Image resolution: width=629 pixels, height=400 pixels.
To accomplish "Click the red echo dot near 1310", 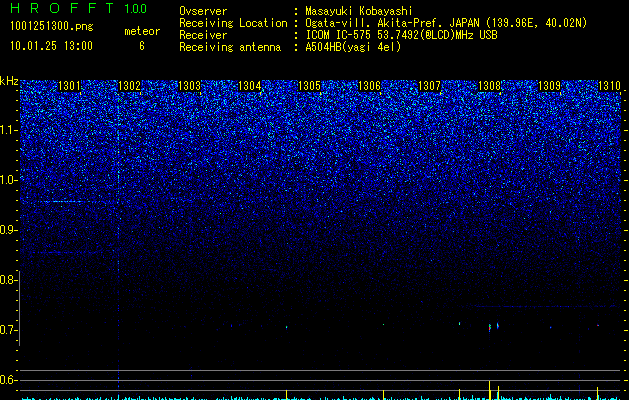I will 598,325.
